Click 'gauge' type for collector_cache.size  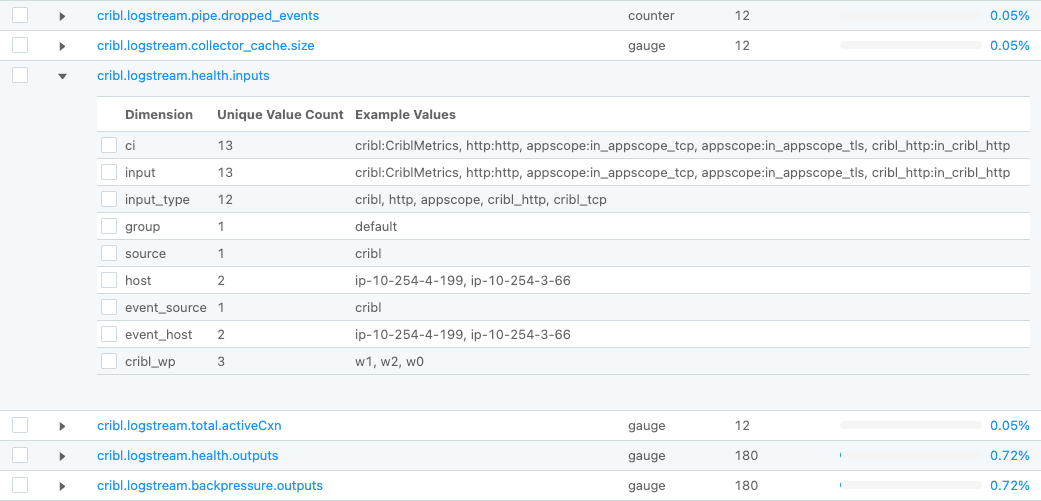click(647, 46)
